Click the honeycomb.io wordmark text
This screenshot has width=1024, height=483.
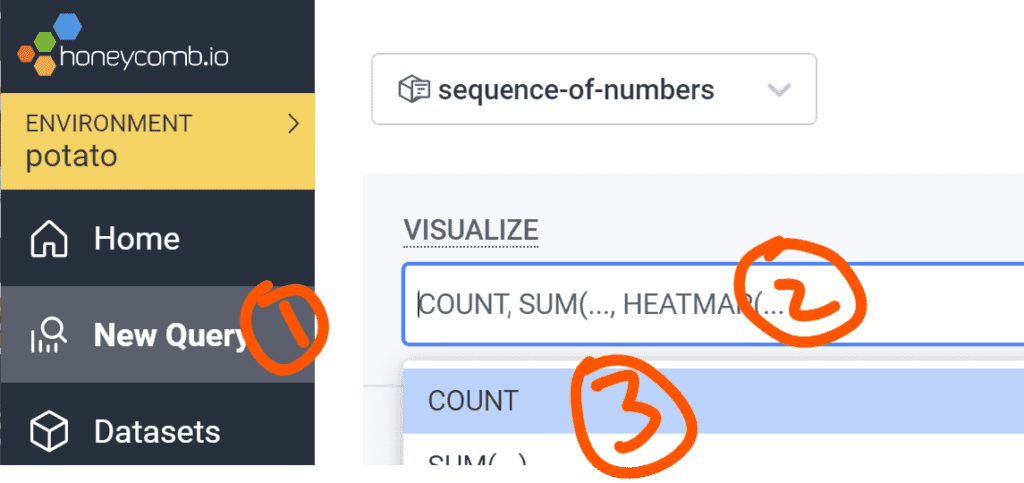point(147,56)
